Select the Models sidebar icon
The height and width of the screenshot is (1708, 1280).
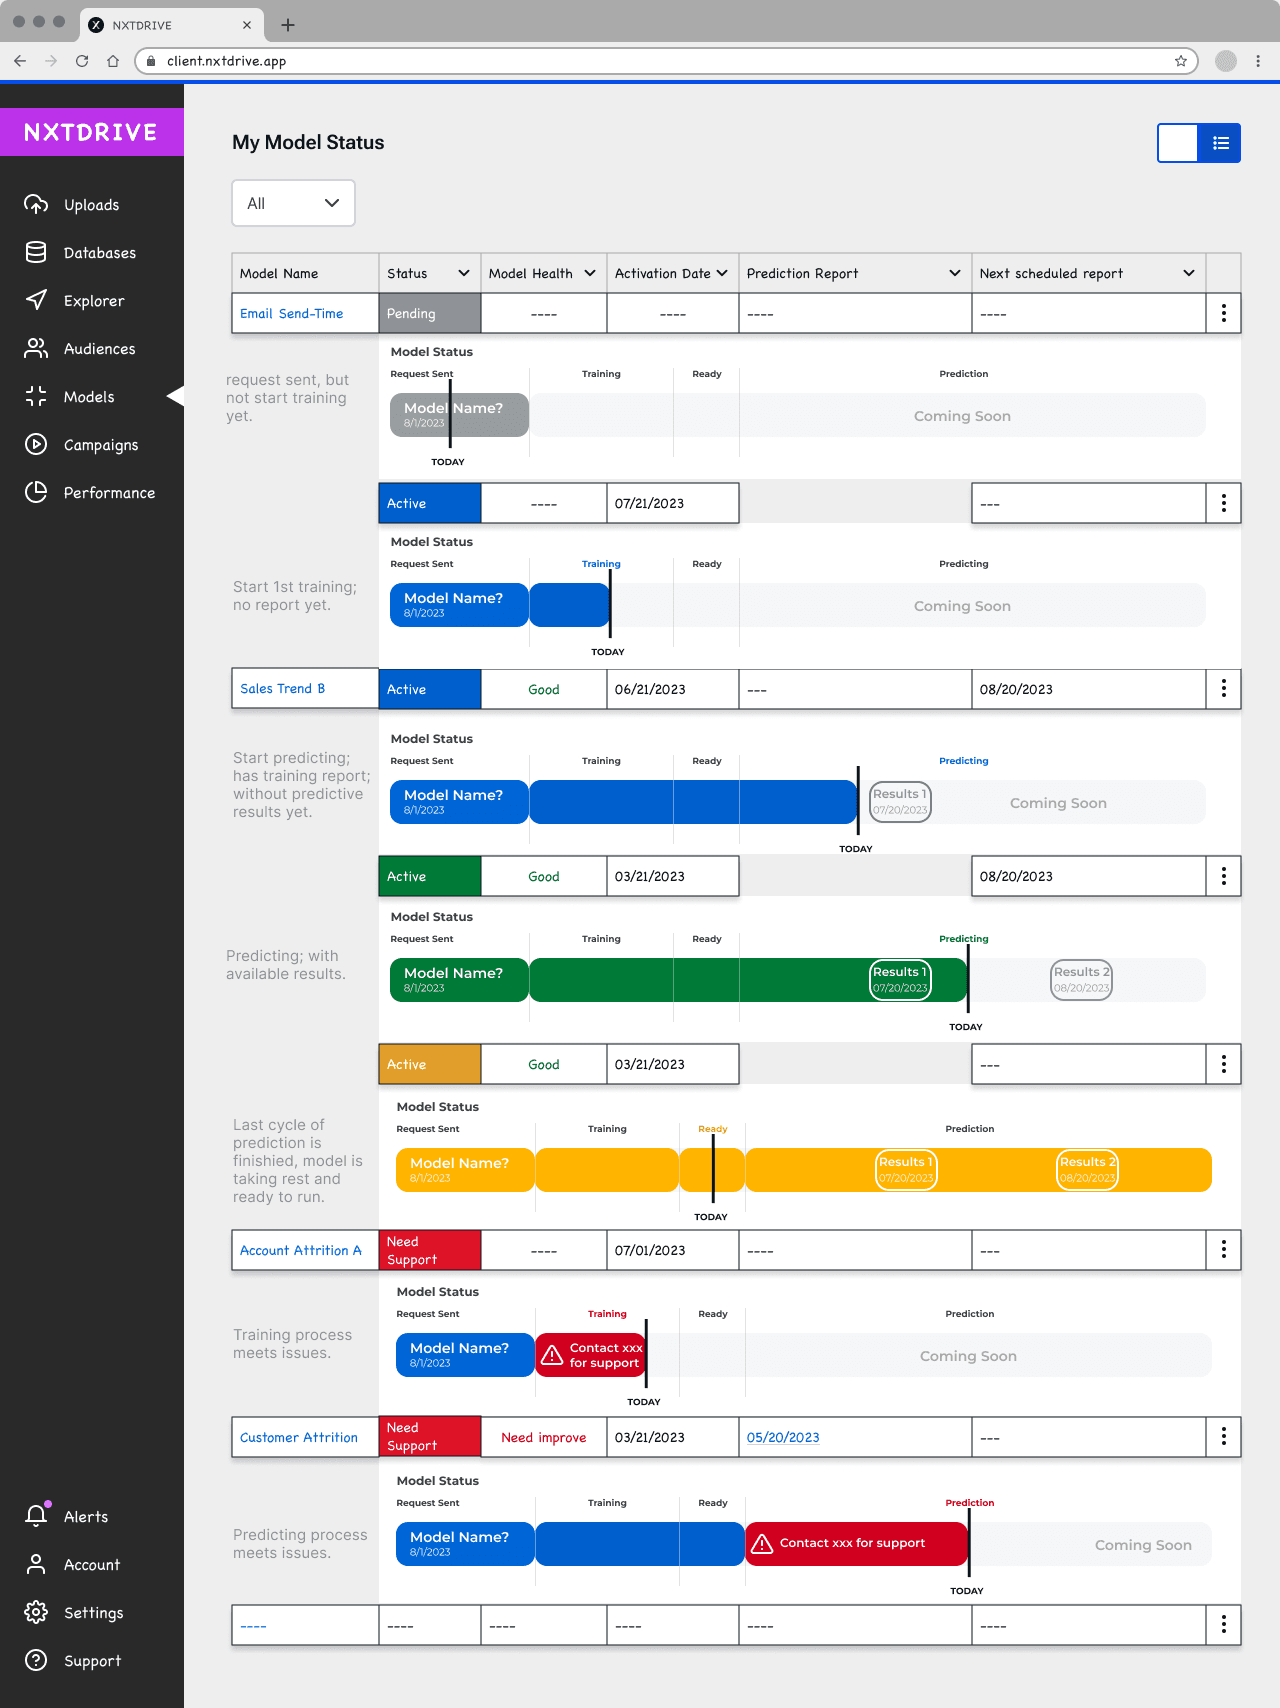pos(36,396)
